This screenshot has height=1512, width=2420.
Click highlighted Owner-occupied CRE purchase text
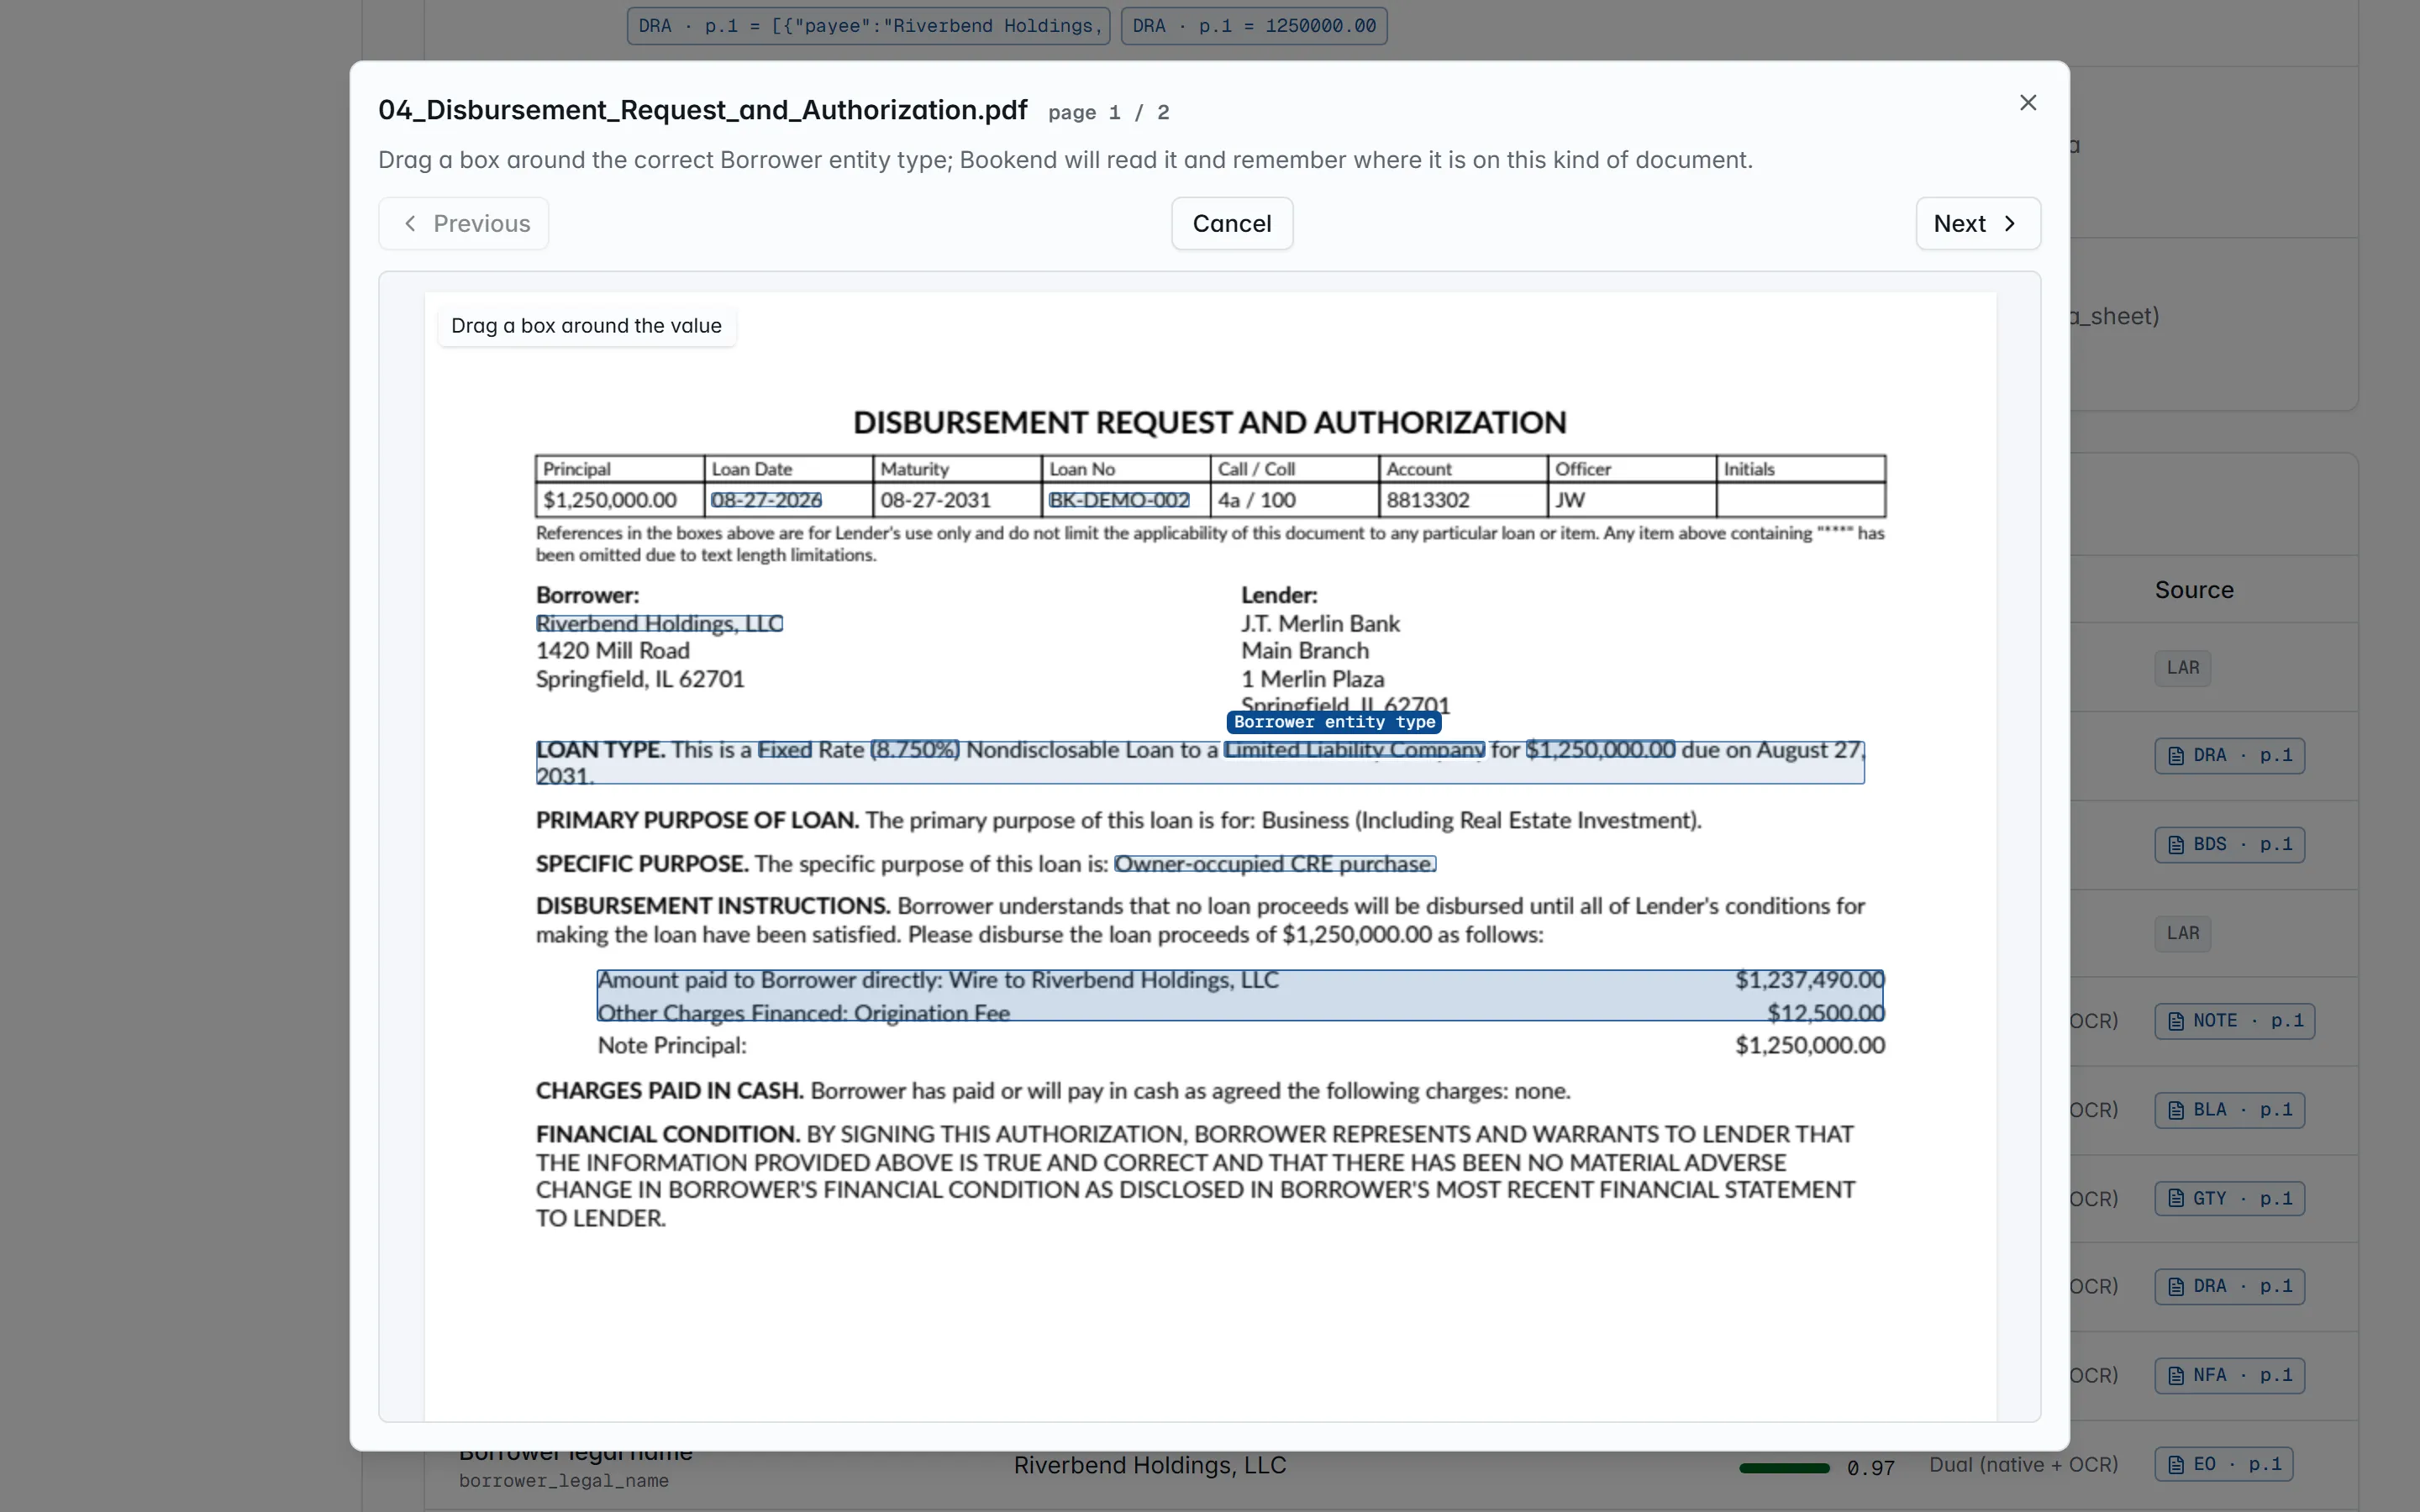click(x=1275, y=863)
